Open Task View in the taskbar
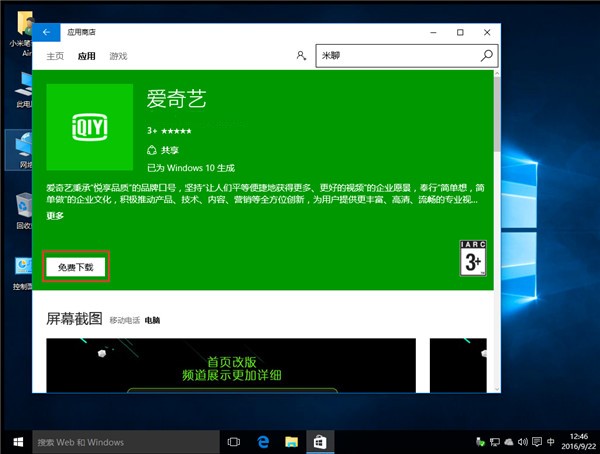Viewport: 600px width, 454px height. [x=233, y=442]
